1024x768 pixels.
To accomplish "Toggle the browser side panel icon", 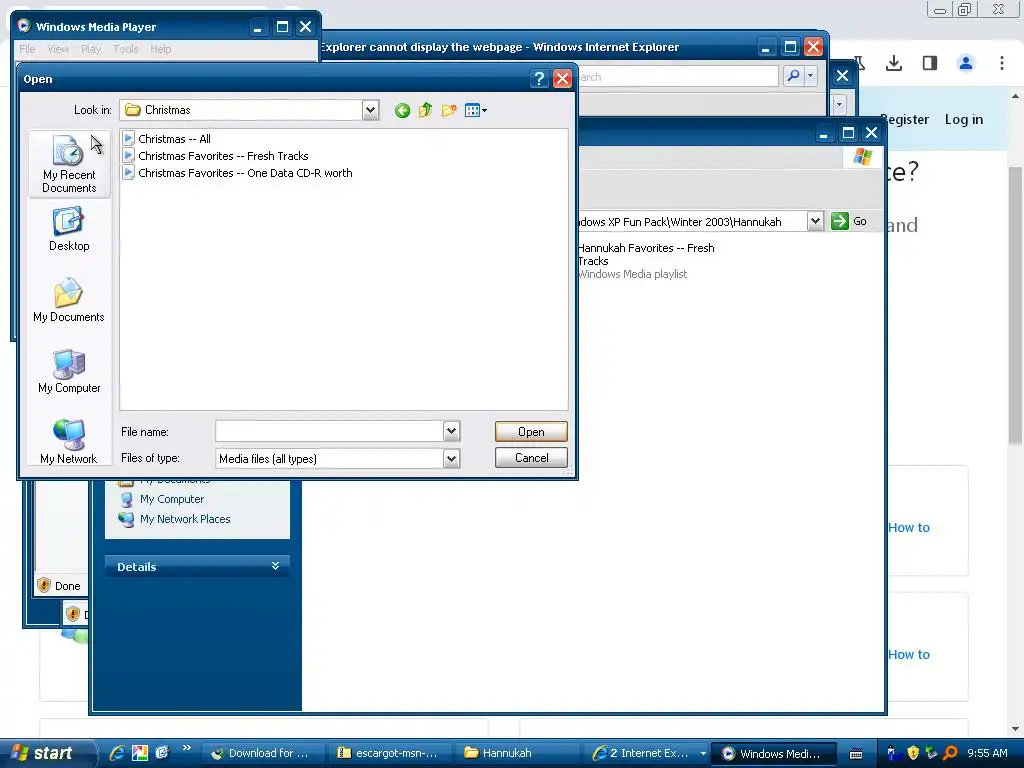I will click(x=930, y=63).
